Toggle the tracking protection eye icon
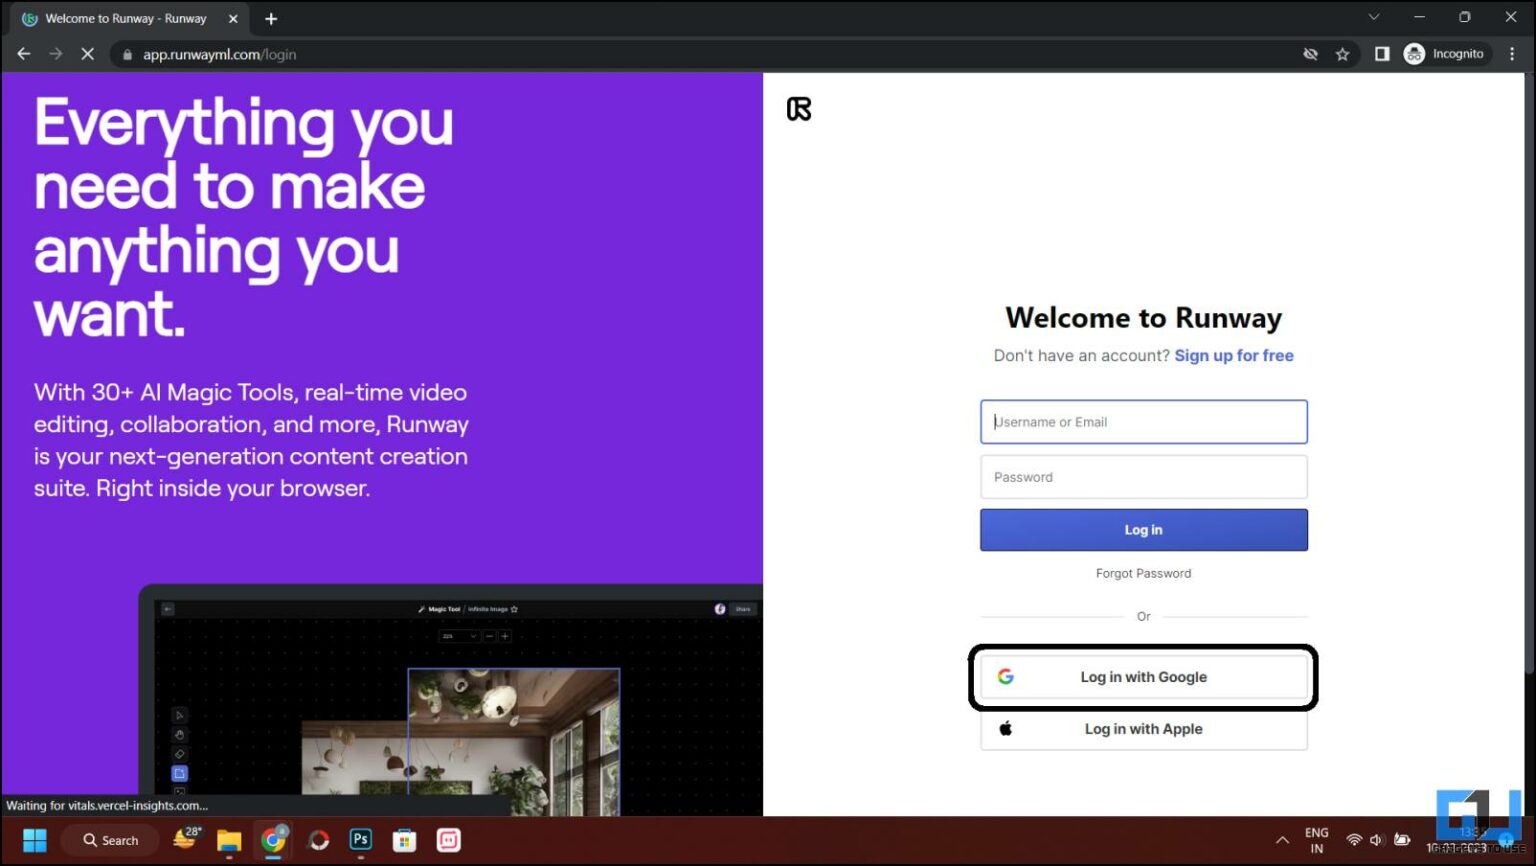This screenshot has width=1536, height=866. [x=1311, y=54]
